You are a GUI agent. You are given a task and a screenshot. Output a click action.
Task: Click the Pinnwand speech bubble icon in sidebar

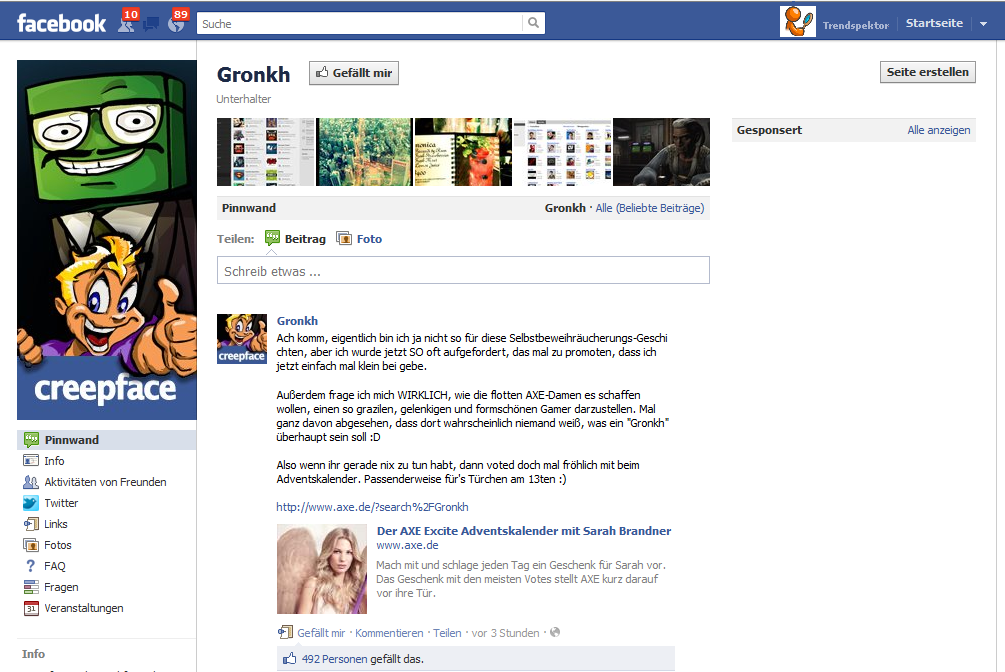31,440
